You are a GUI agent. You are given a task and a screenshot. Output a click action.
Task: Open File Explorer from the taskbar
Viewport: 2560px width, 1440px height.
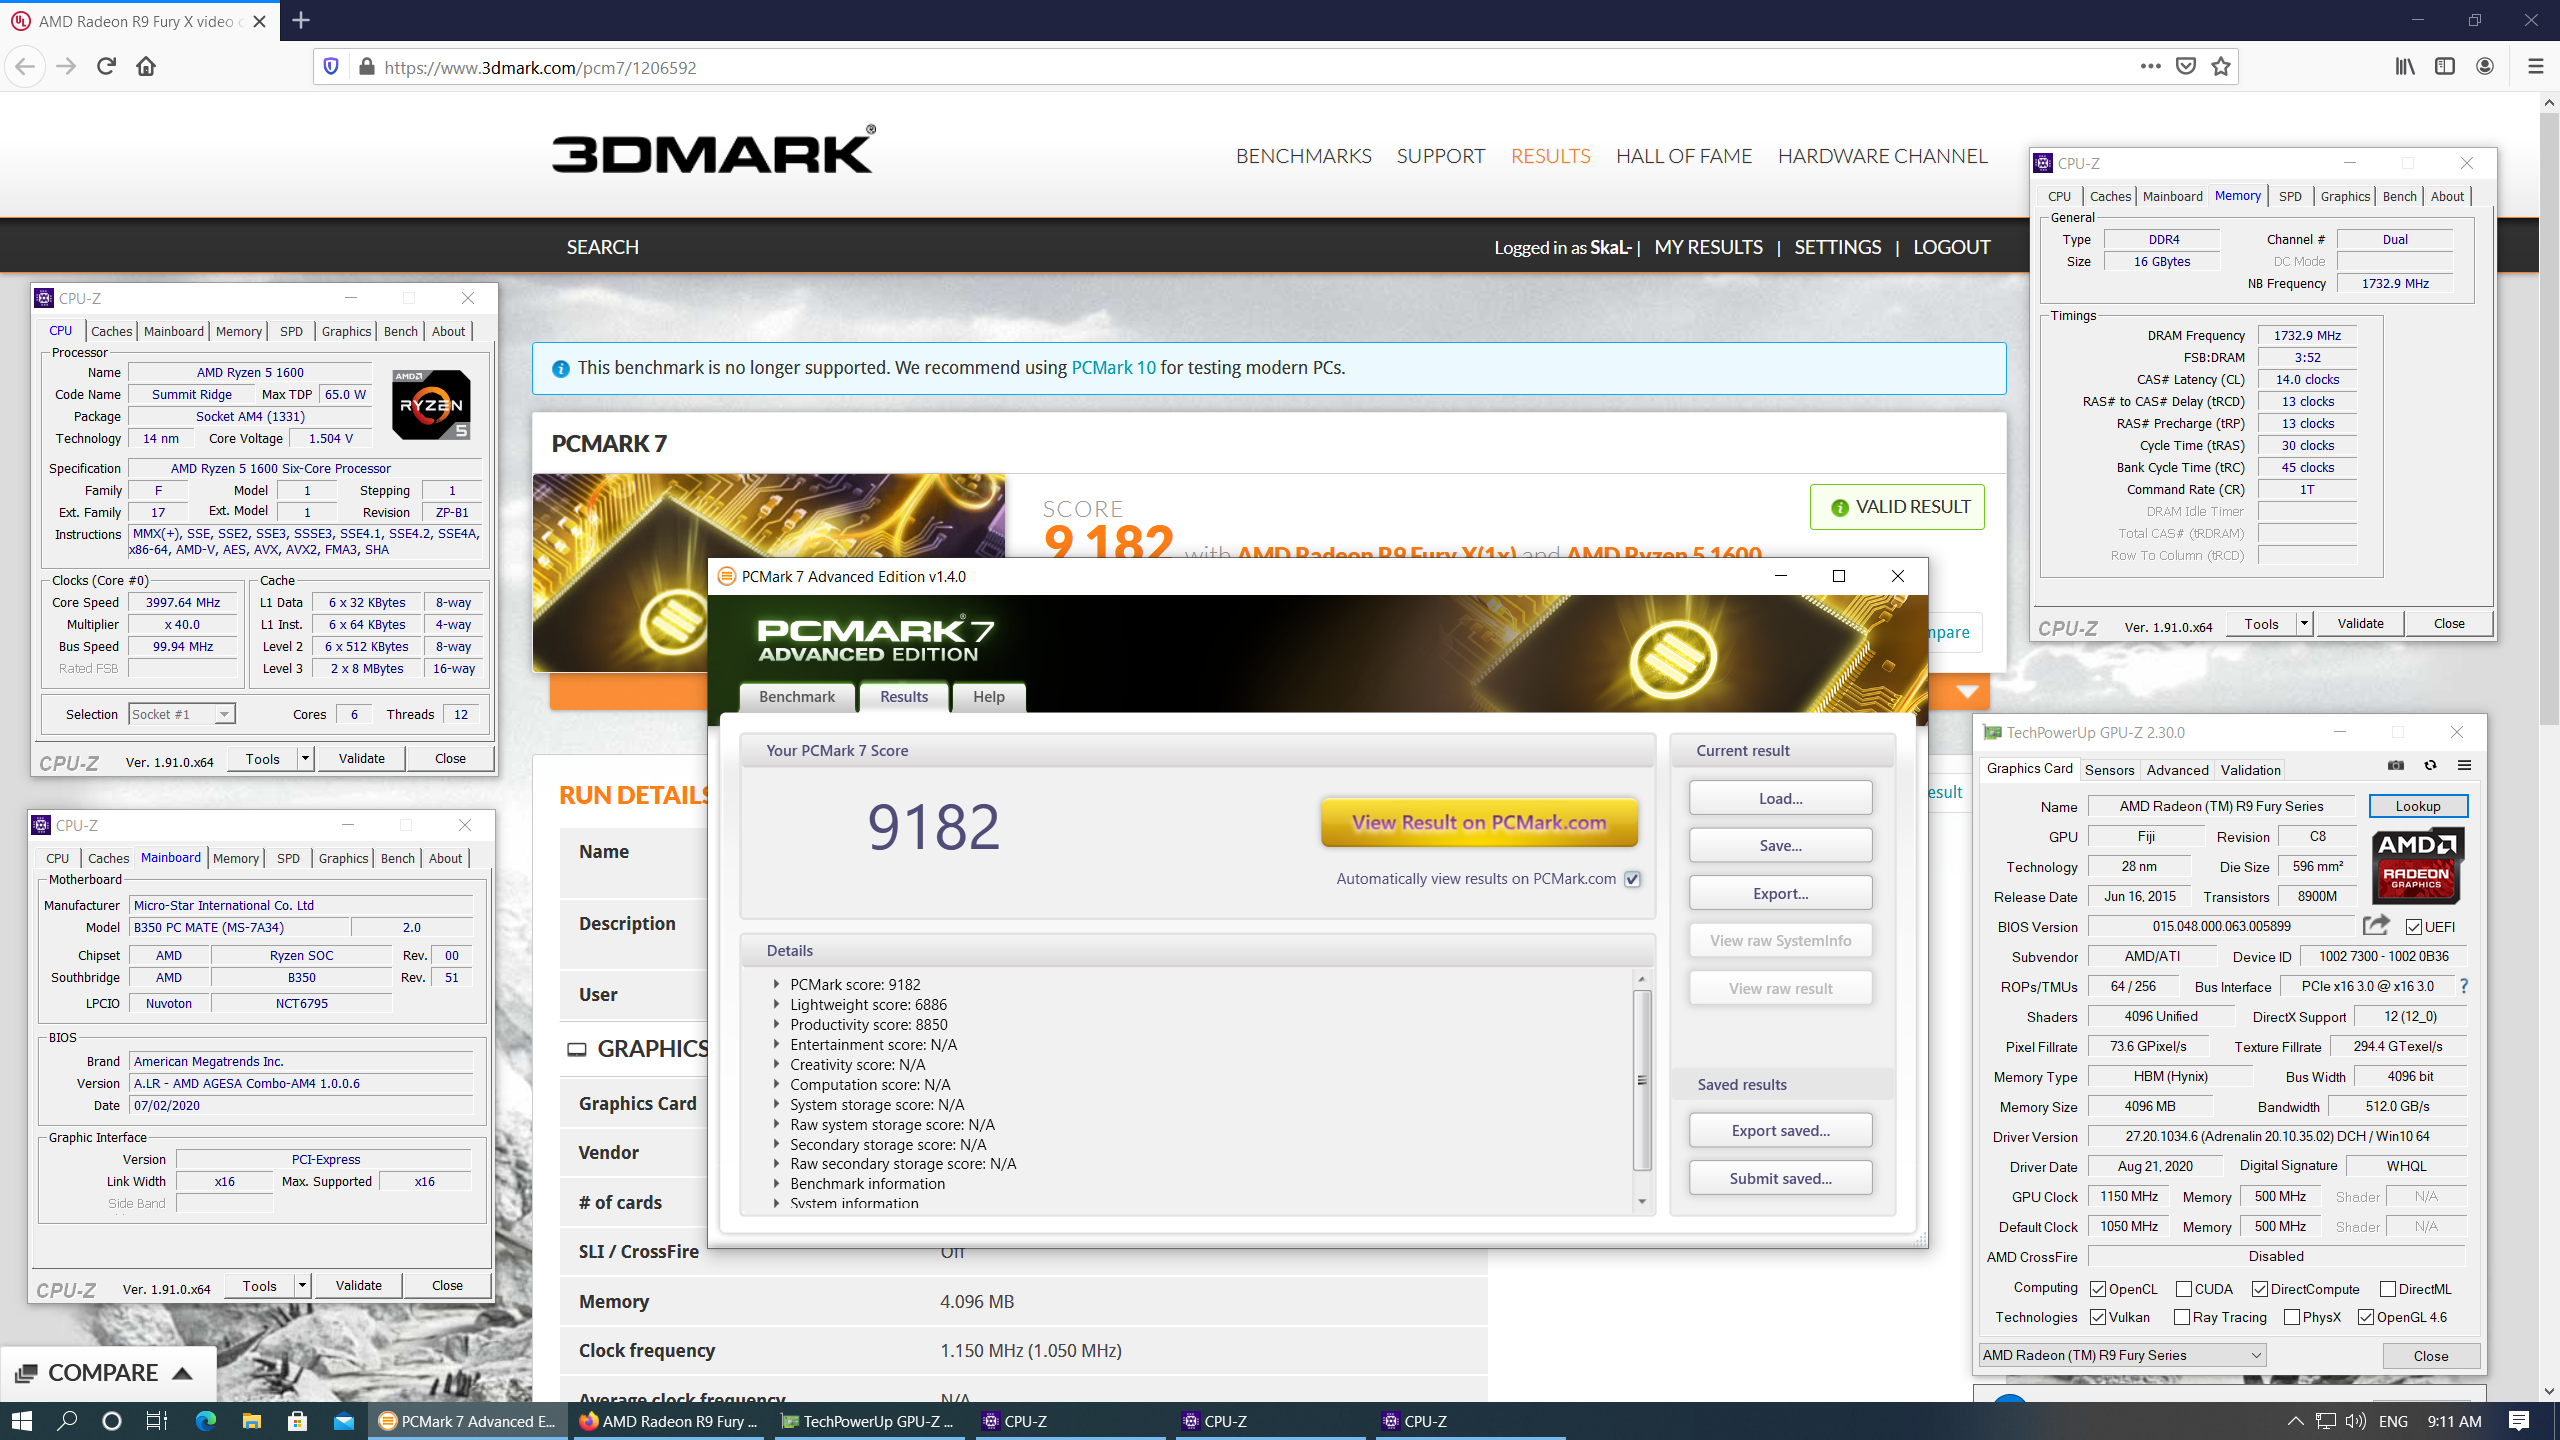pyautogui.click(x=252, y=1421)
